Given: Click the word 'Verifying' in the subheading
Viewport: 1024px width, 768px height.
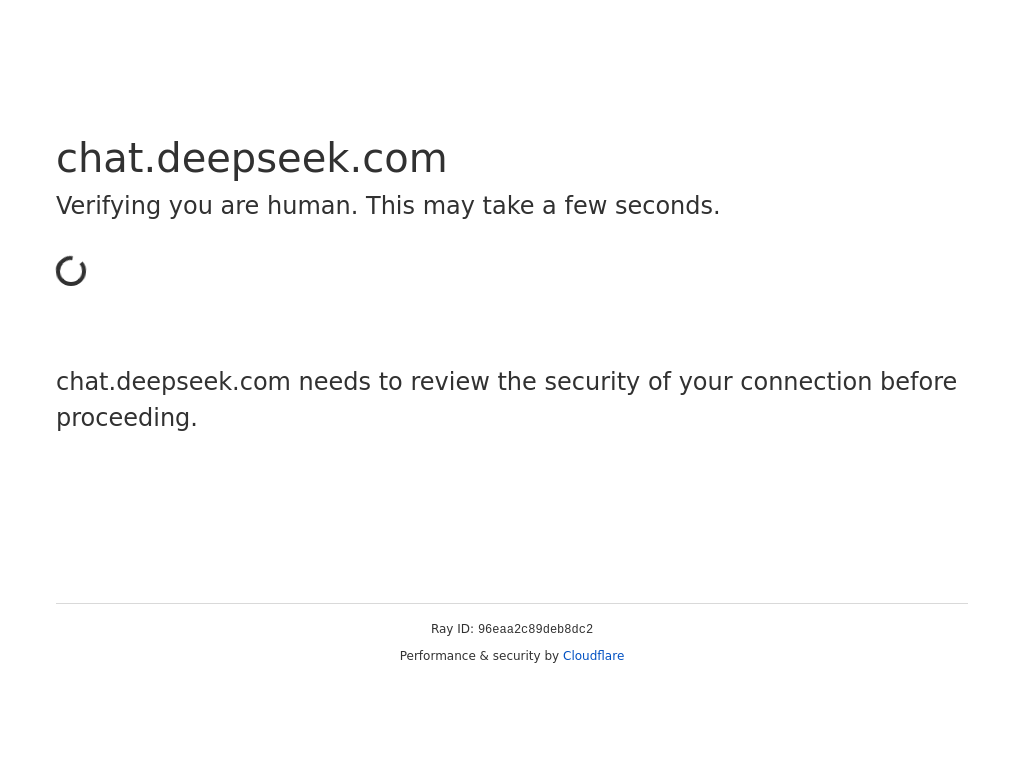Looking at the screenshot, I should (108, 206).
